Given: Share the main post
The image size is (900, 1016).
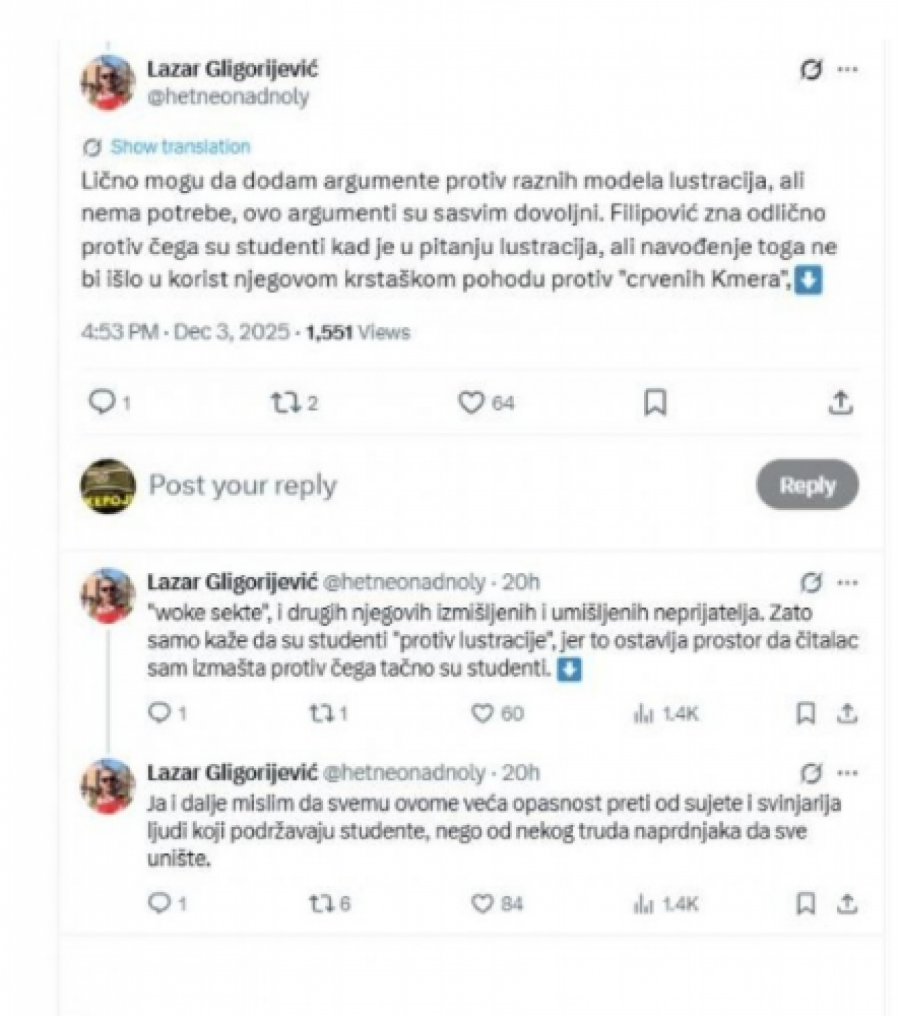Looking at the screenshot, I should coord(842,402).
